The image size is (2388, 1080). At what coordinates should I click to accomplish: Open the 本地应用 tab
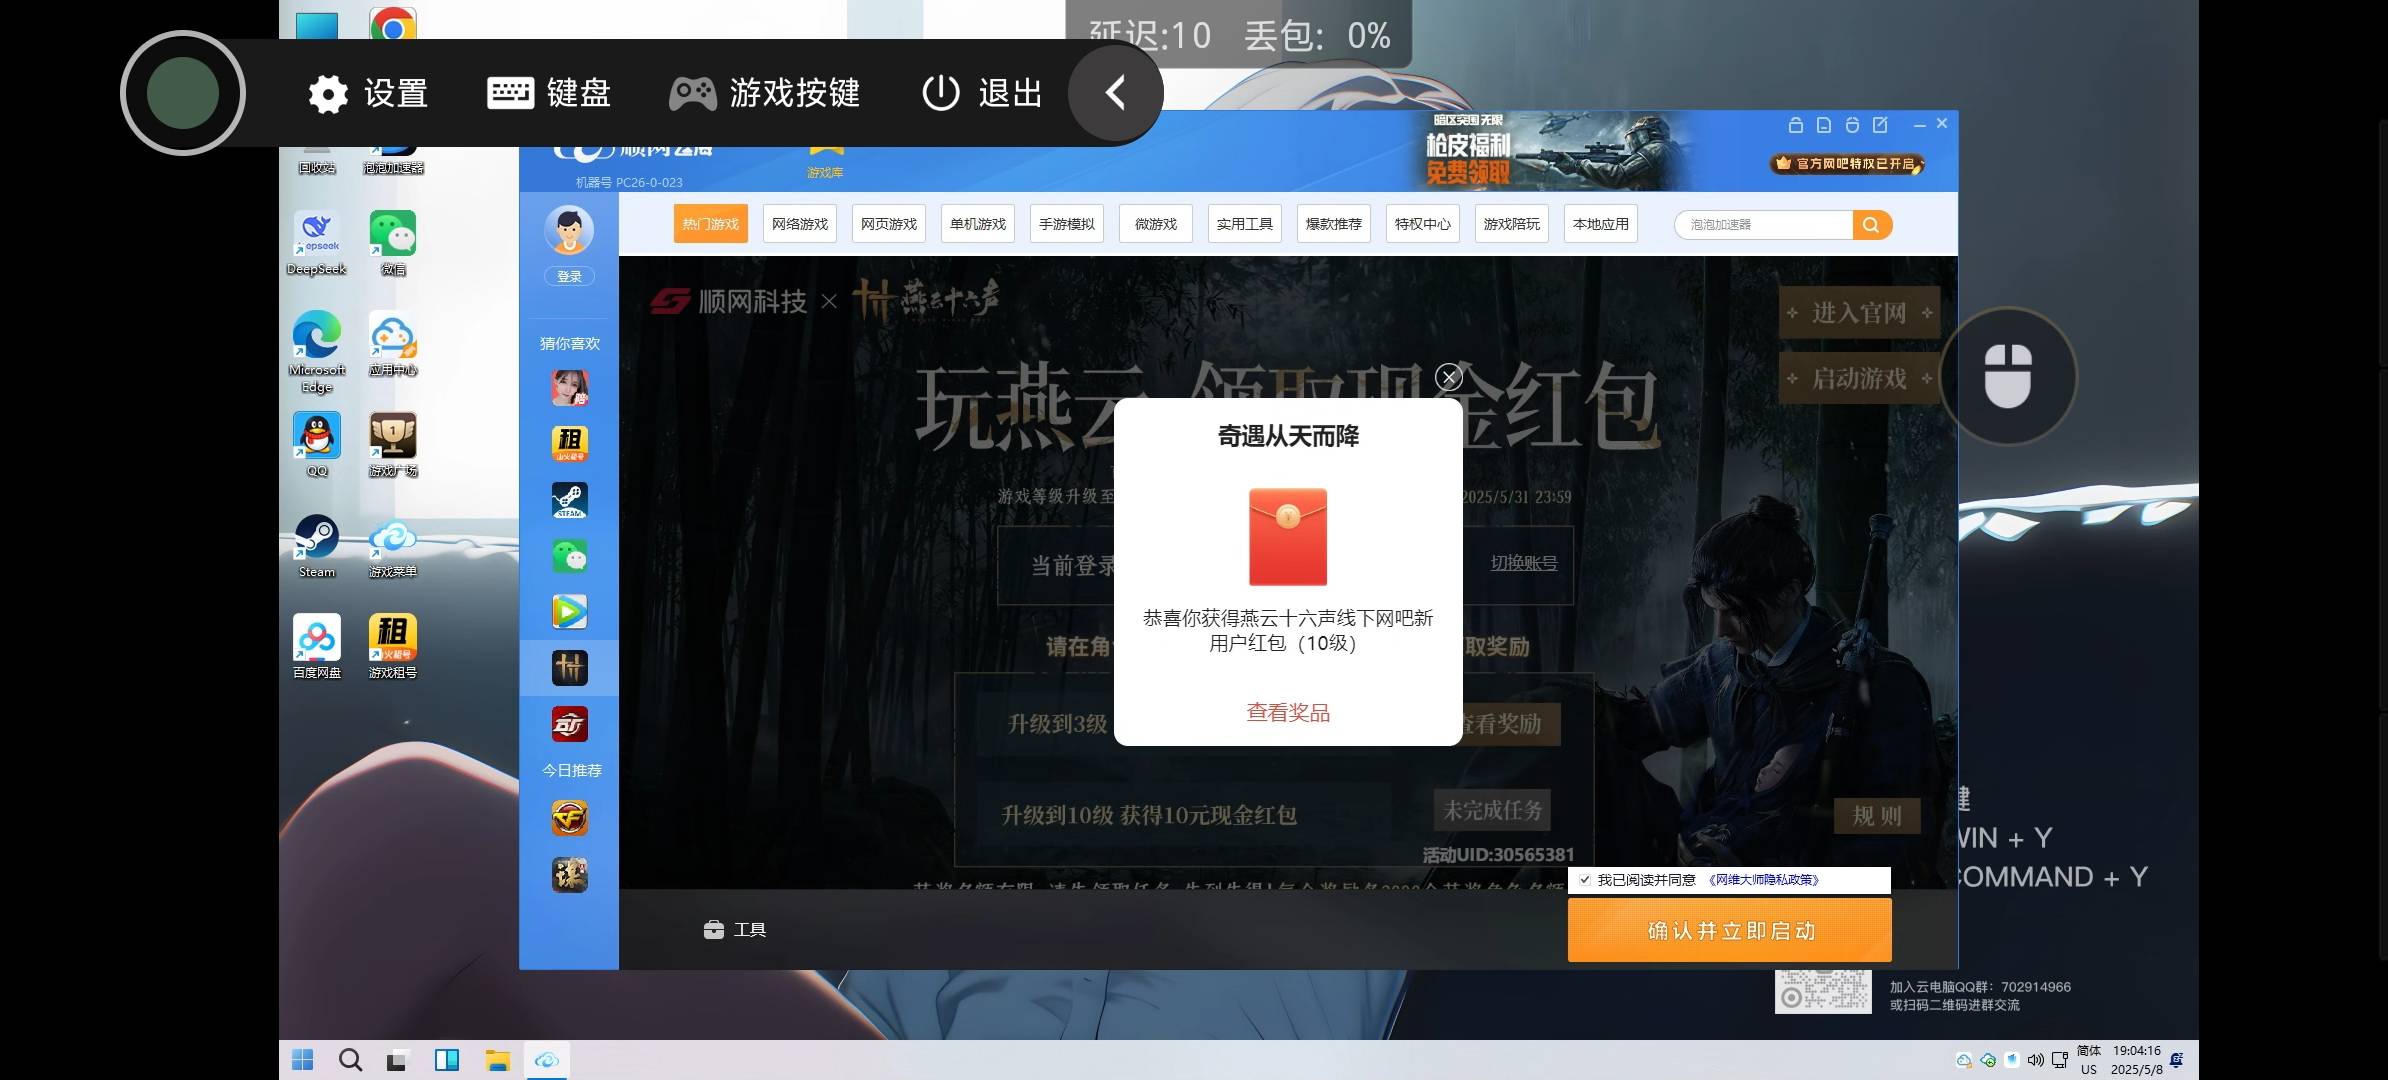coord(1601,224)
